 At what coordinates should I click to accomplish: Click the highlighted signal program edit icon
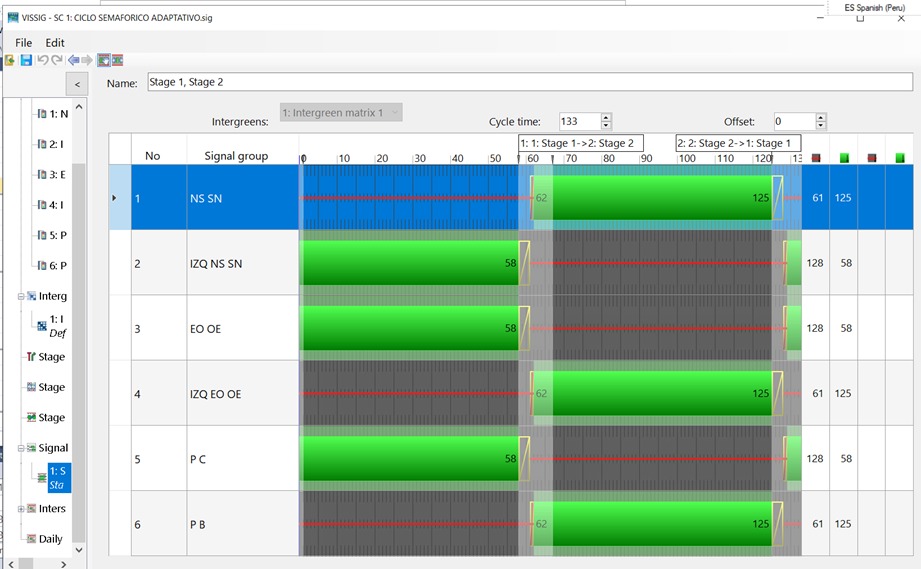pyautogui.click(x=103, y=61)
